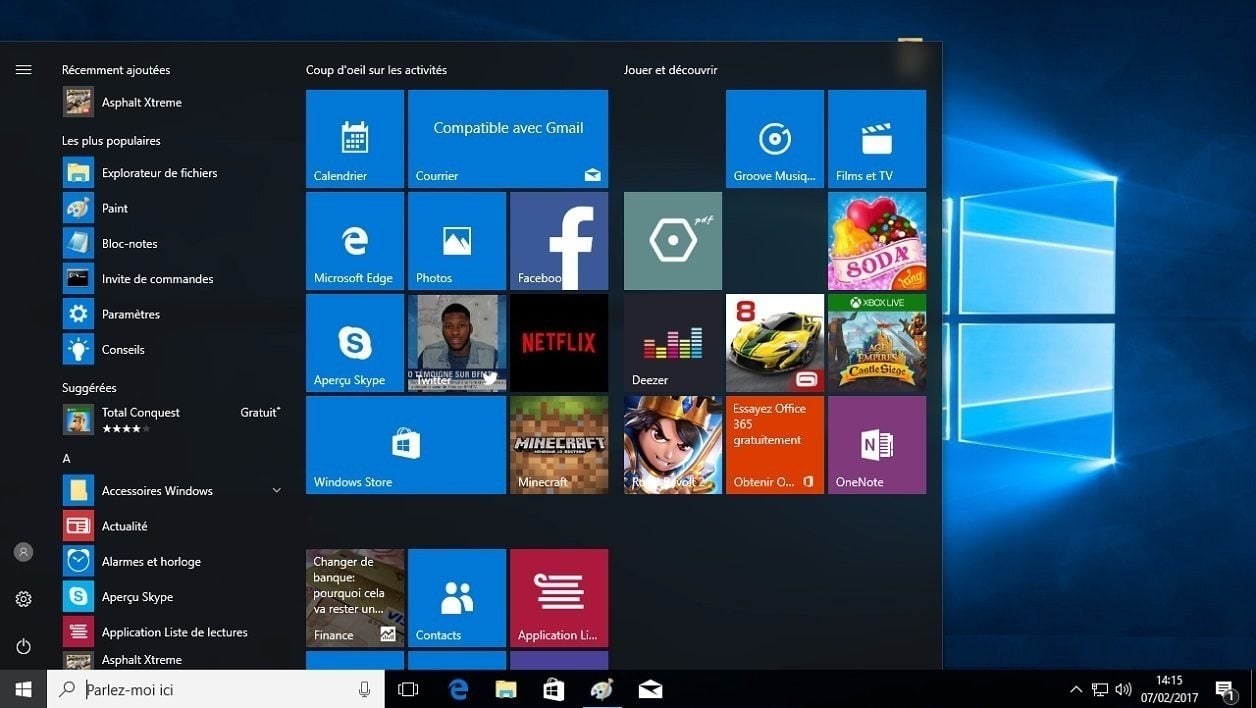Viewport: 1256px width, 708px height.
Task: Open Settings gear in Start left rail
Action: pos(23,599)
